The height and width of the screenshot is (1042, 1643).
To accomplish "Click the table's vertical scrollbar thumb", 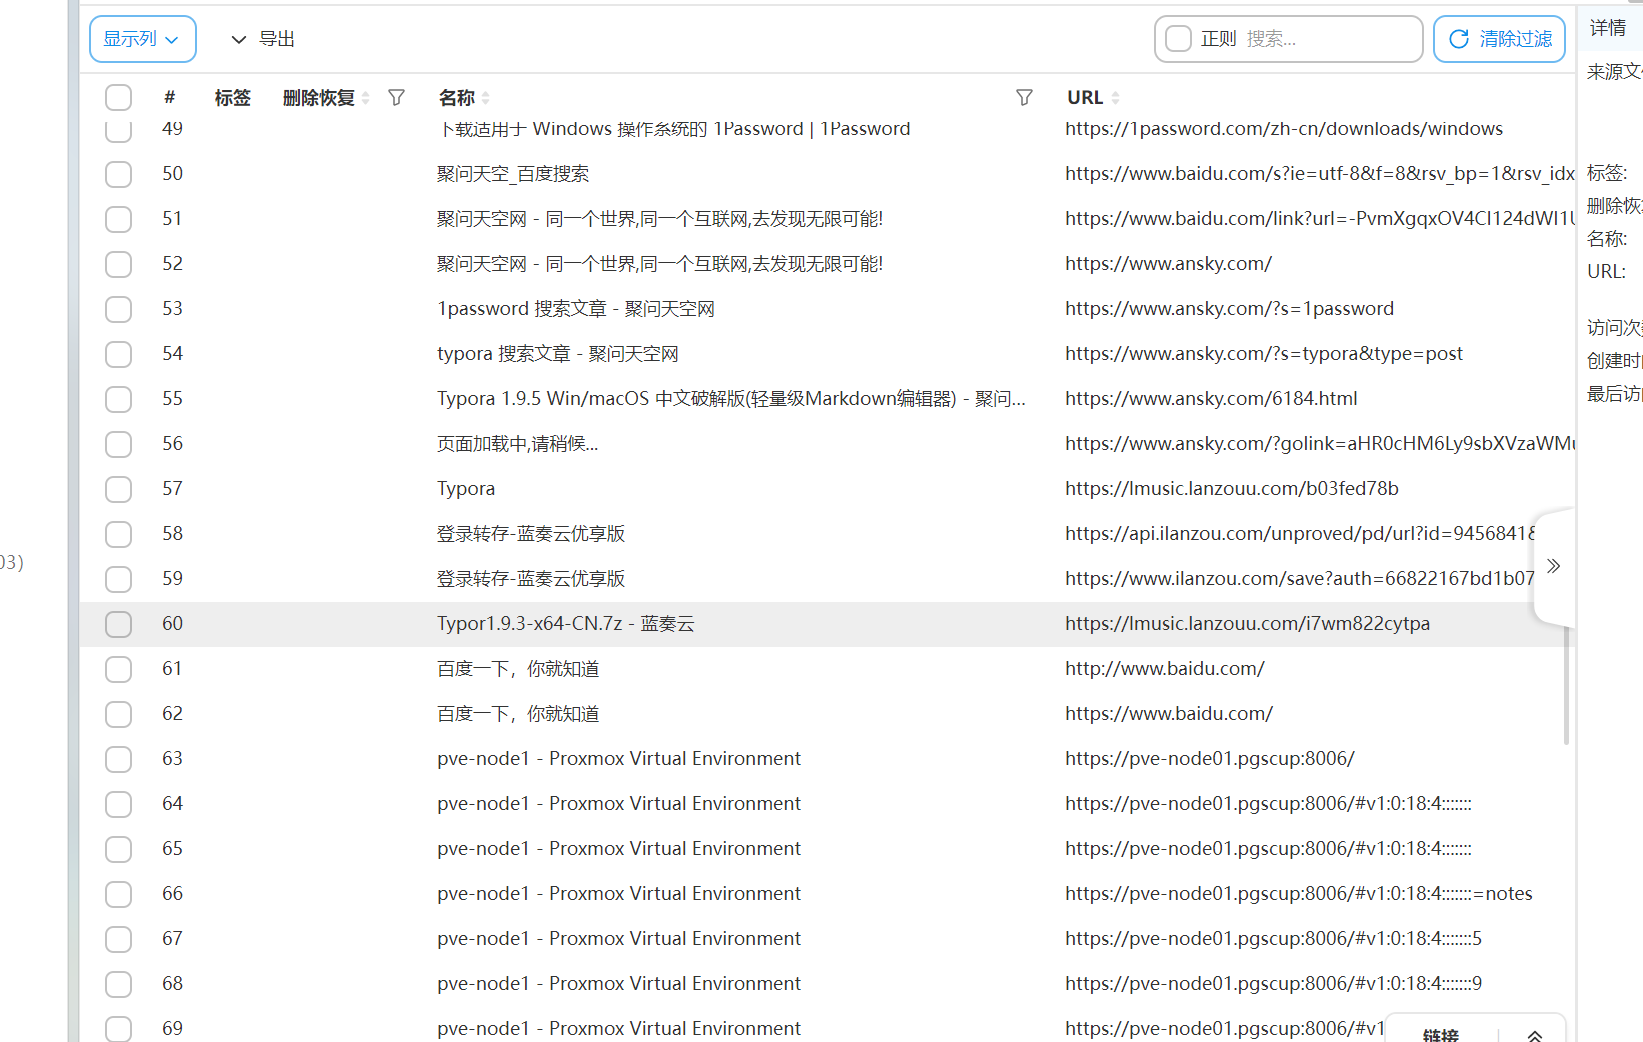I will (1566, 685).
